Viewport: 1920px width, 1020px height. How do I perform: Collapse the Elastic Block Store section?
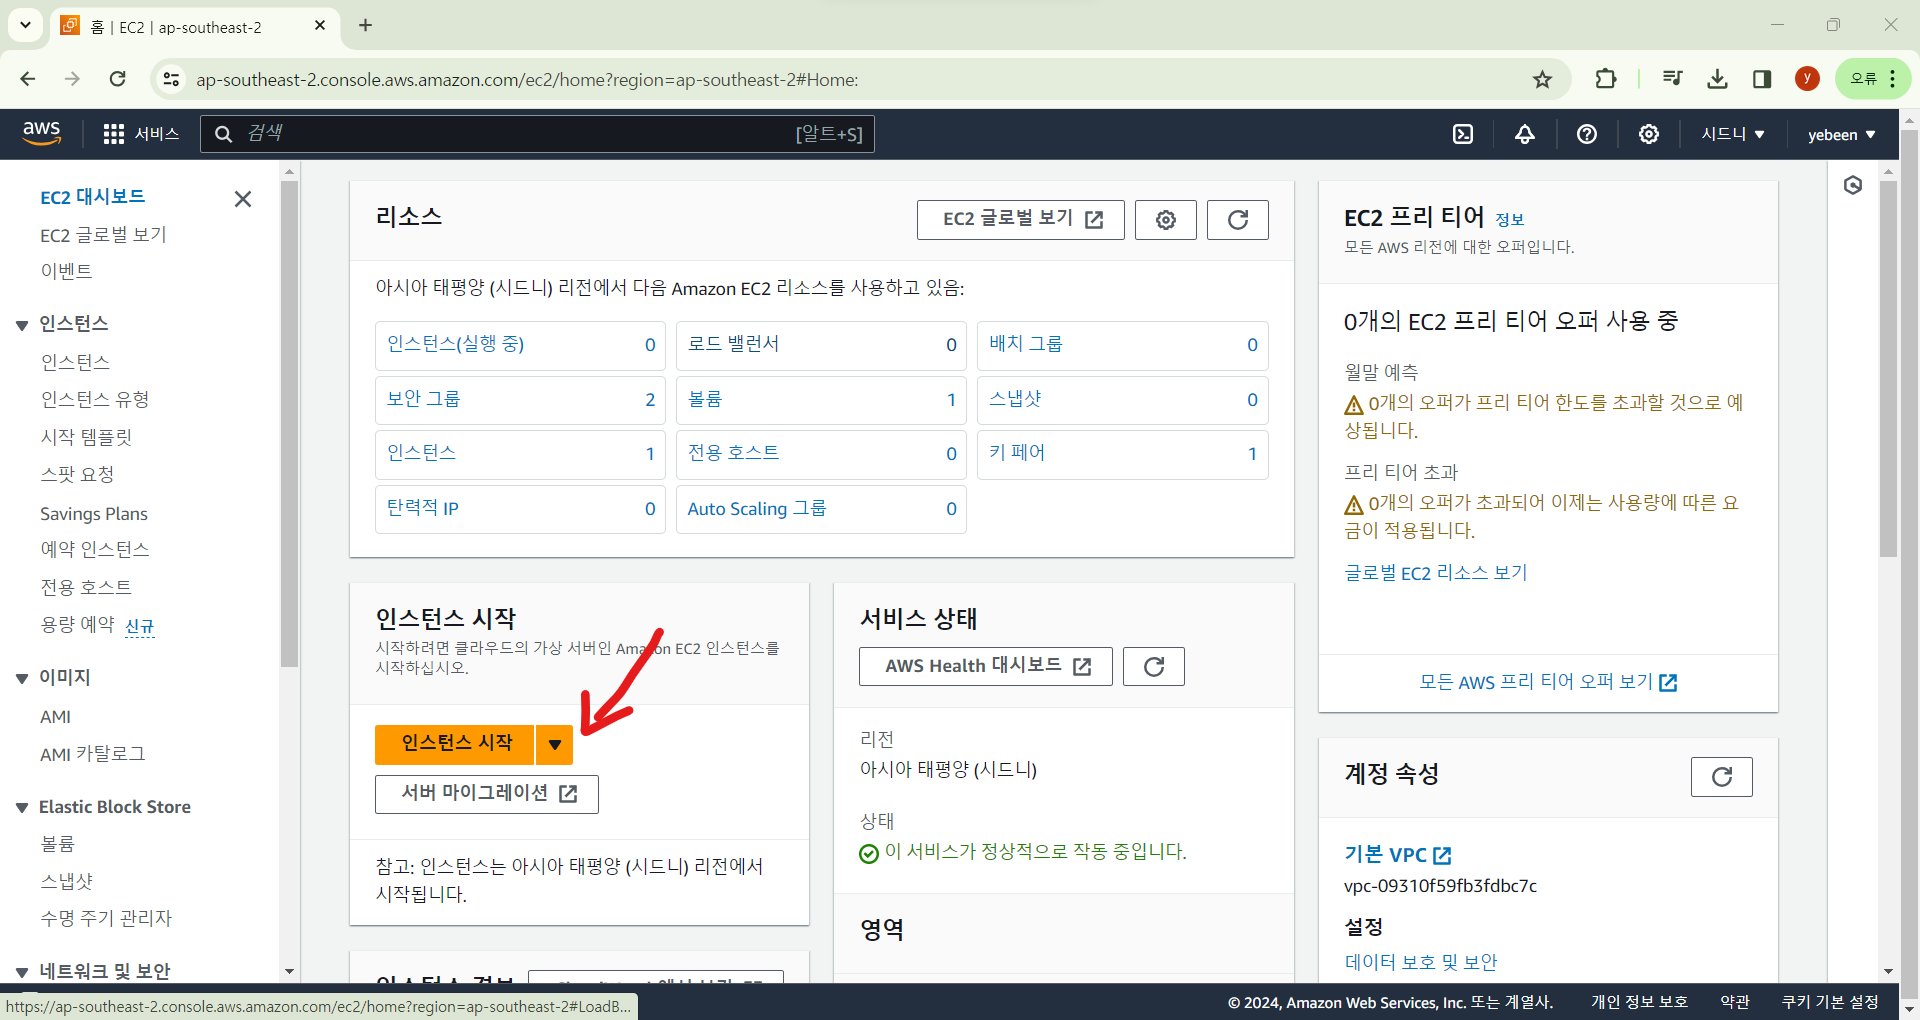click(22, 808)
